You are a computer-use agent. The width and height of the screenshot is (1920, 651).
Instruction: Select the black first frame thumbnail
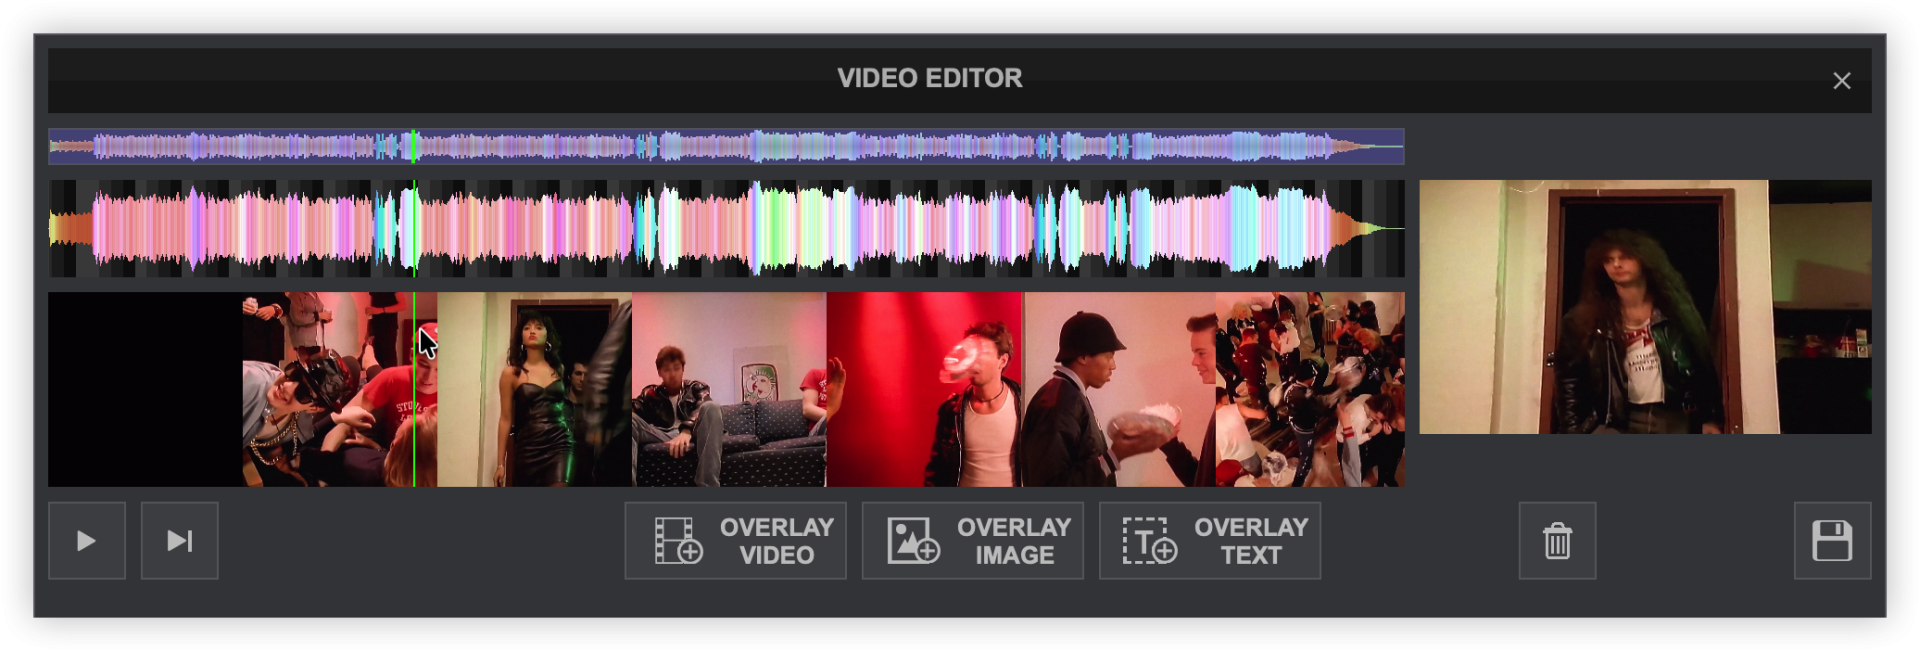click(x=145, y=389)
